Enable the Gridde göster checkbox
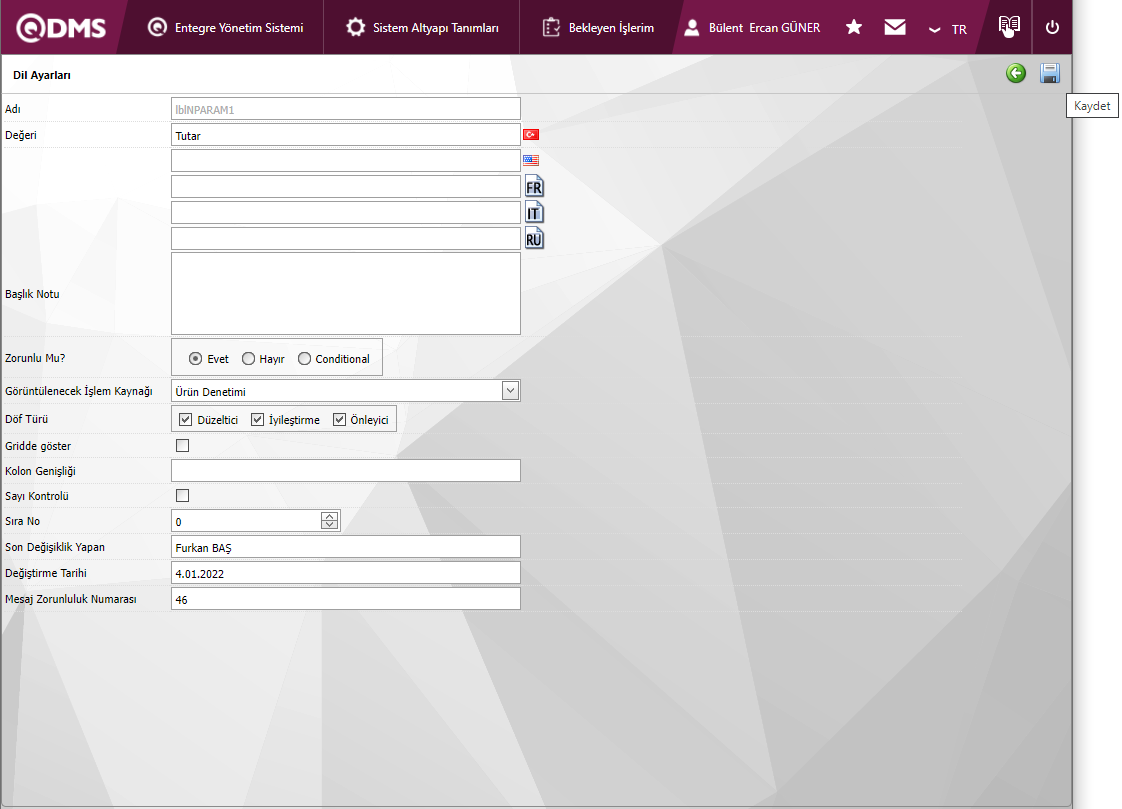1122x809 pixels. point(182,446)
